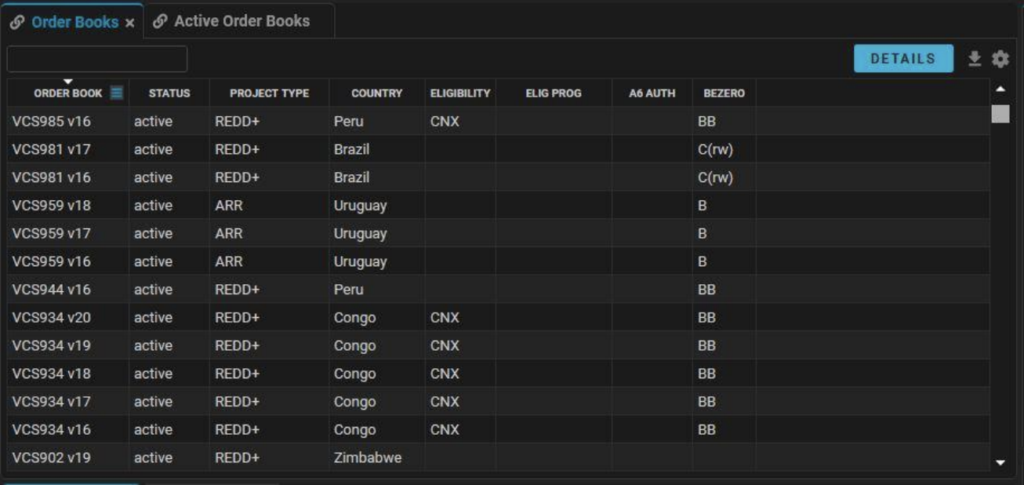Click the scrollbar up arrow

pos(1000,89)
